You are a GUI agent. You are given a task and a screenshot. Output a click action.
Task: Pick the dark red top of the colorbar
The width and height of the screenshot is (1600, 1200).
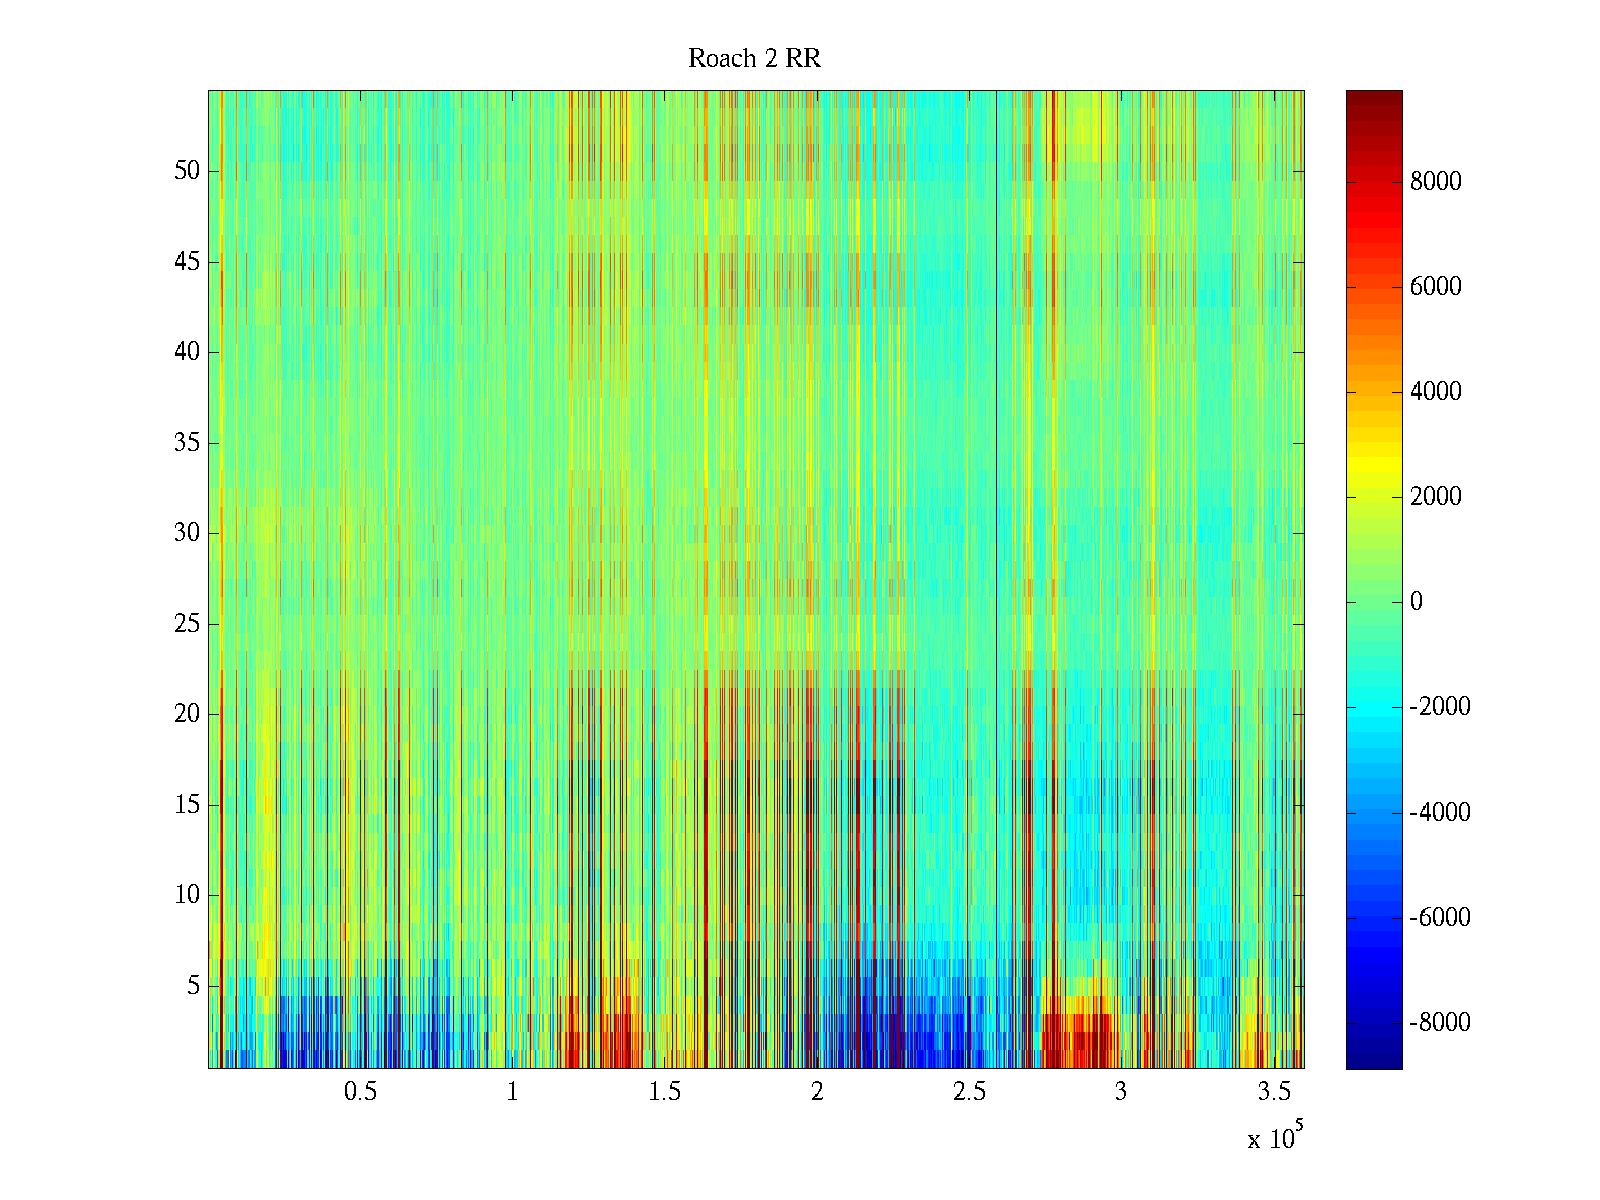pos(1374,100)
